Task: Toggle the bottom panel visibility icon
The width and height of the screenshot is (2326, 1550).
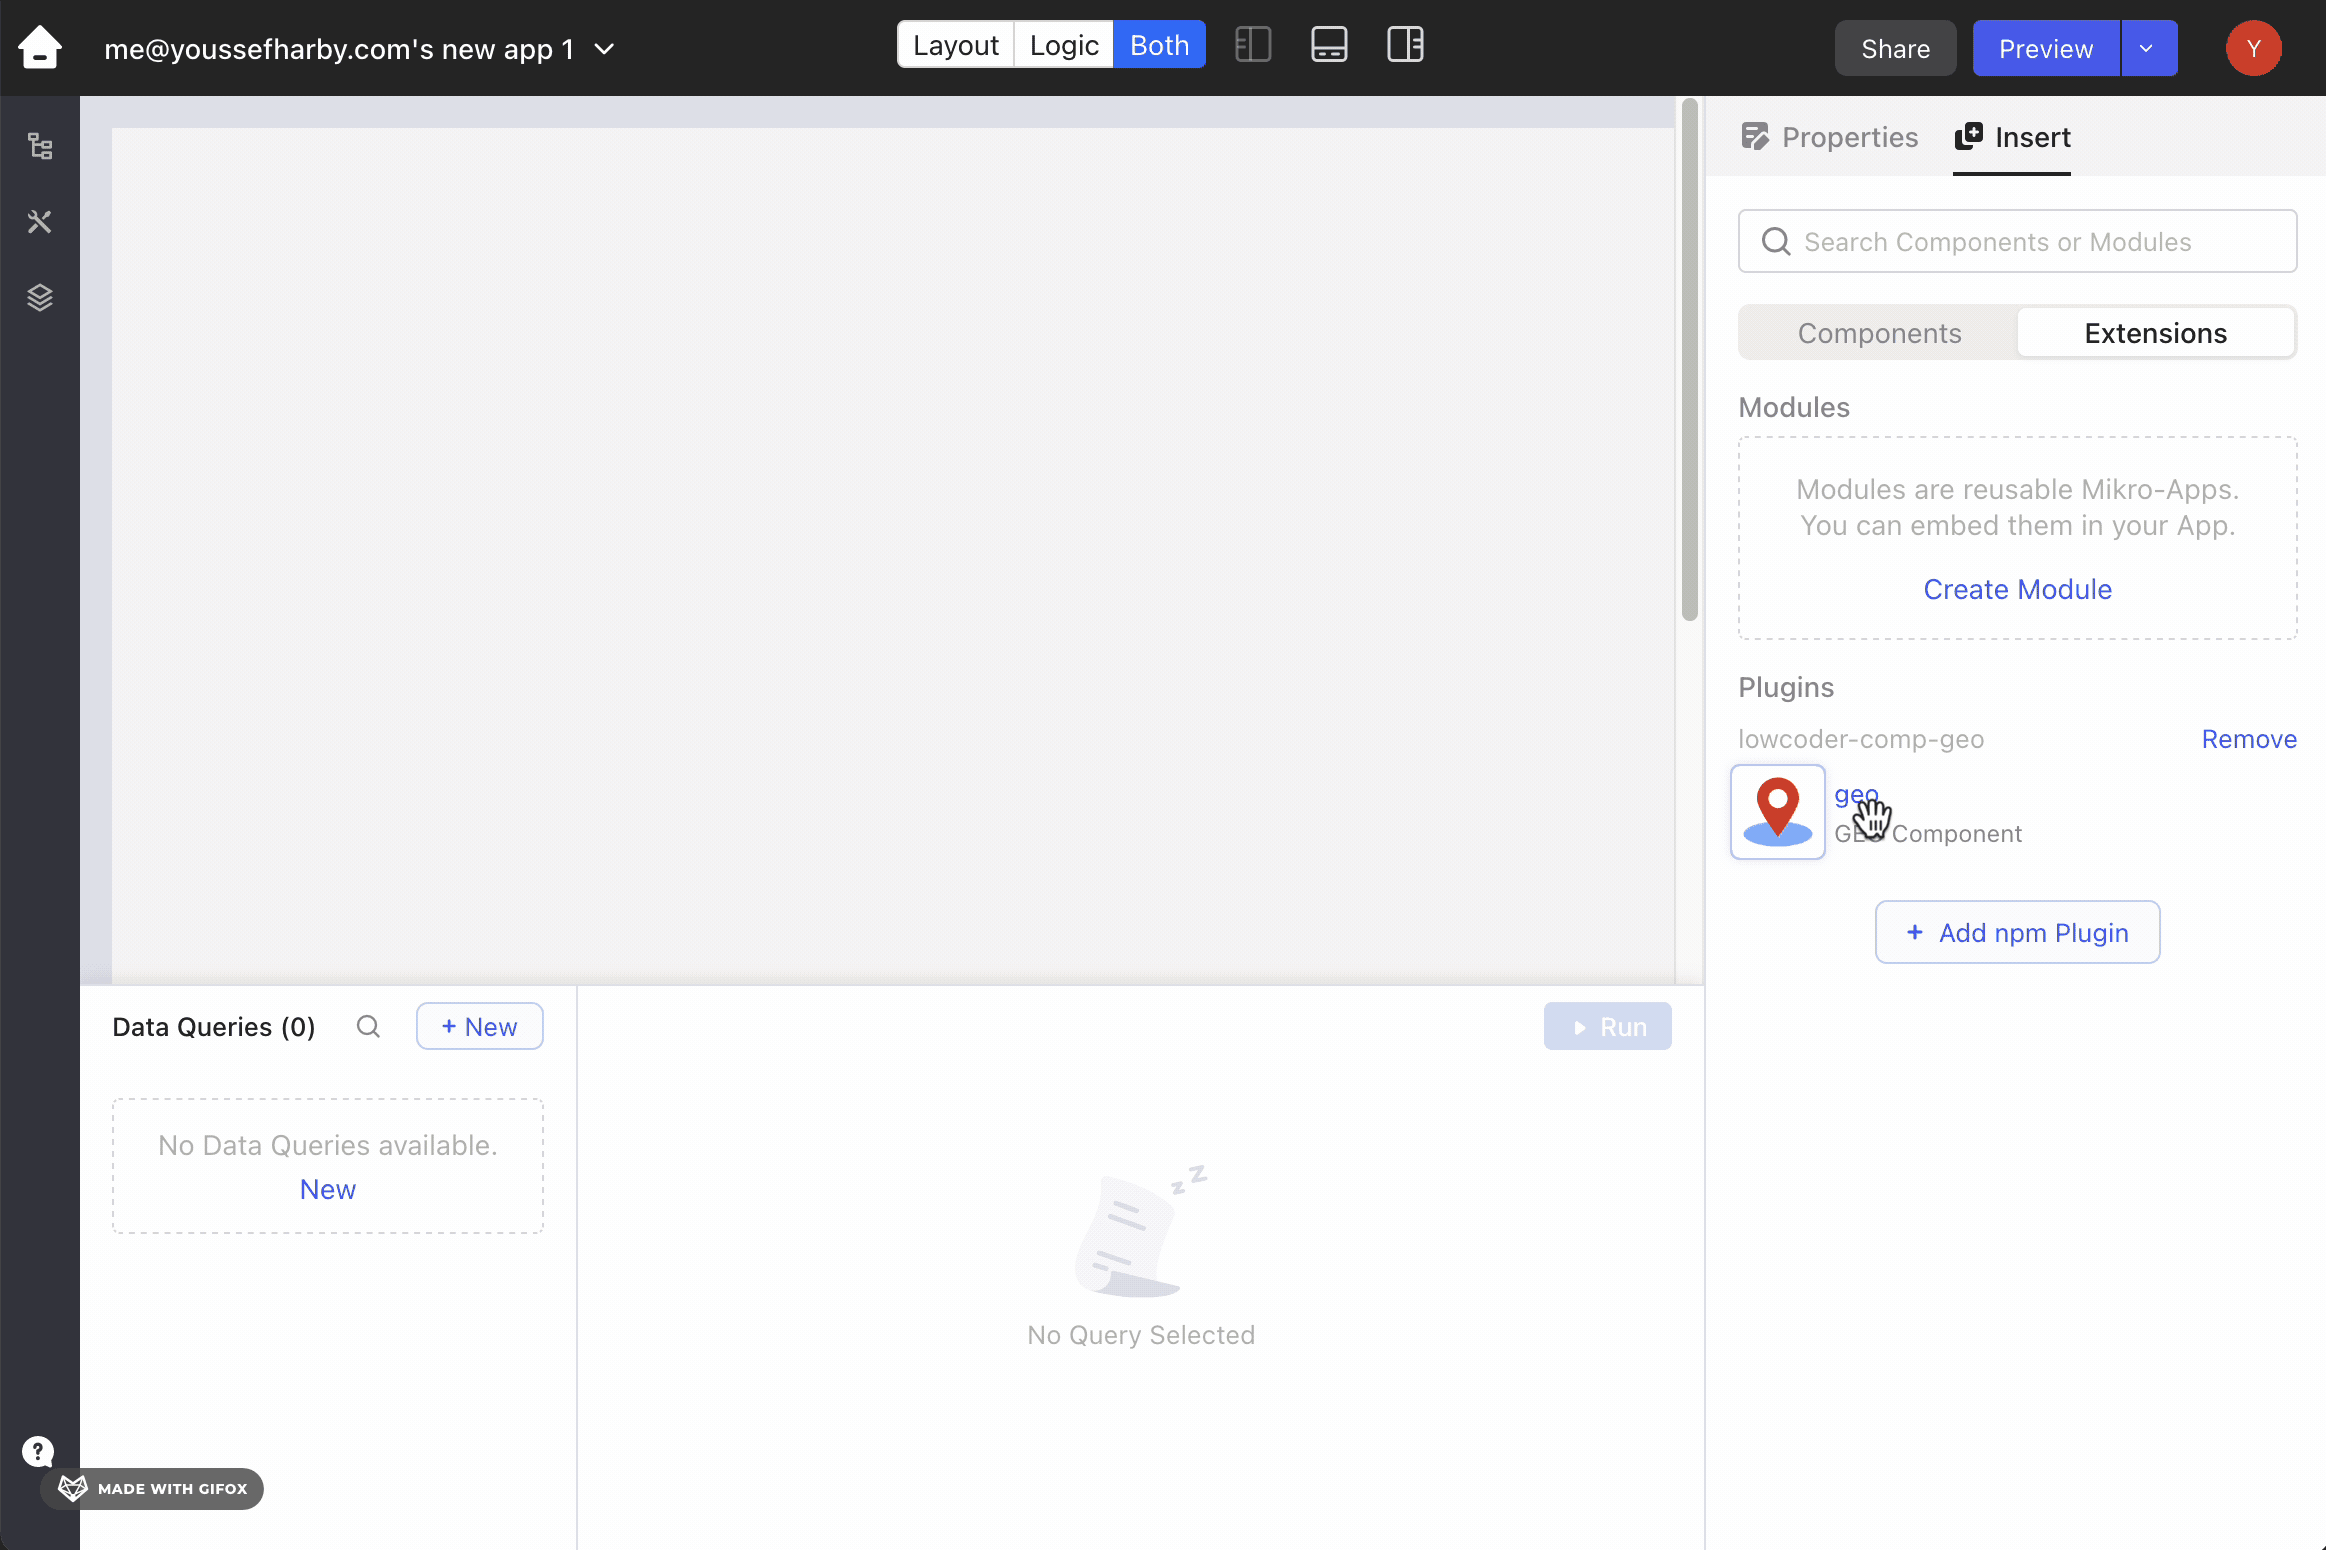Action: point(1329,45)
